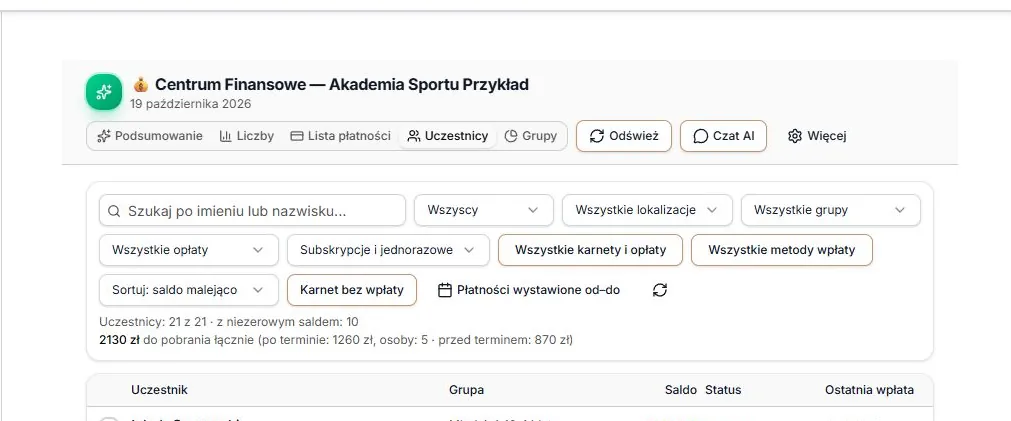This screenshot has width=1011, height=421.
Task: Click the money bag emoji icon
Action: point(141,84)
